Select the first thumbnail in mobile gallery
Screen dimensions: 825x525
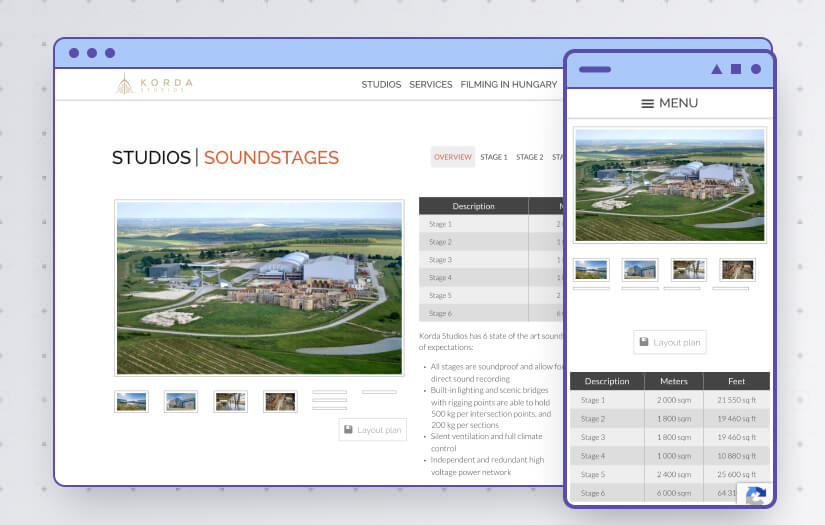pyautogui.click(x=591, y=270)
